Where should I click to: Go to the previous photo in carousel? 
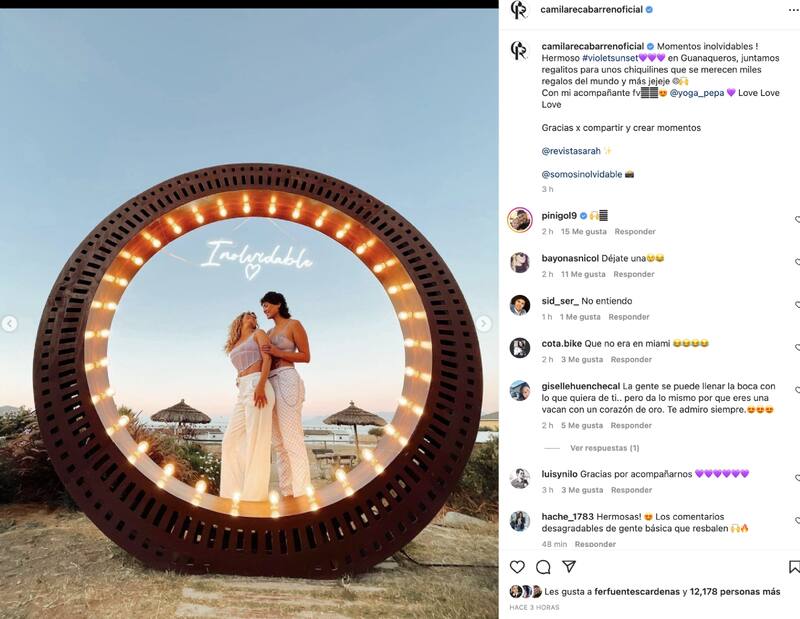point(10,324)
